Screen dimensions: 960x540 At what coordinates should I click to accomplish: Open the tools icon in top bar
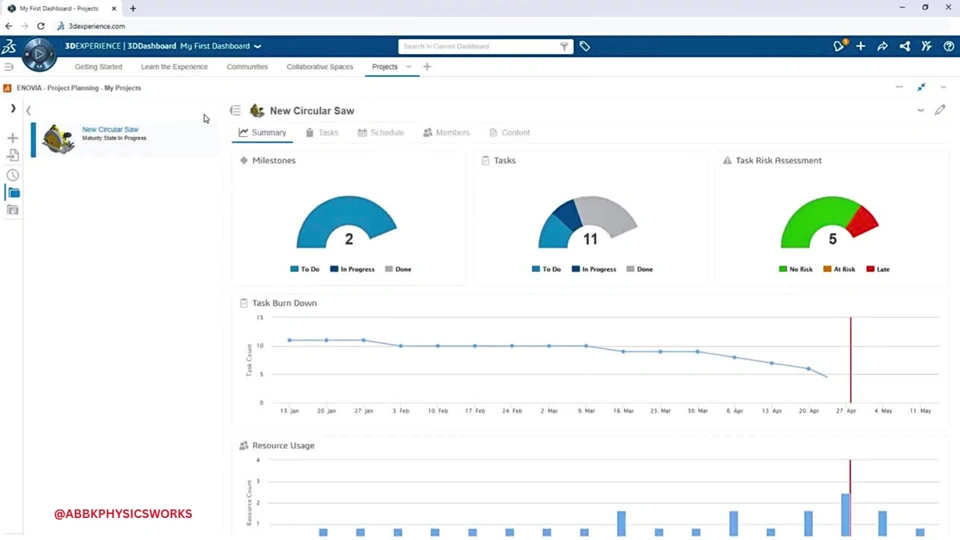(x=926, y=47)
